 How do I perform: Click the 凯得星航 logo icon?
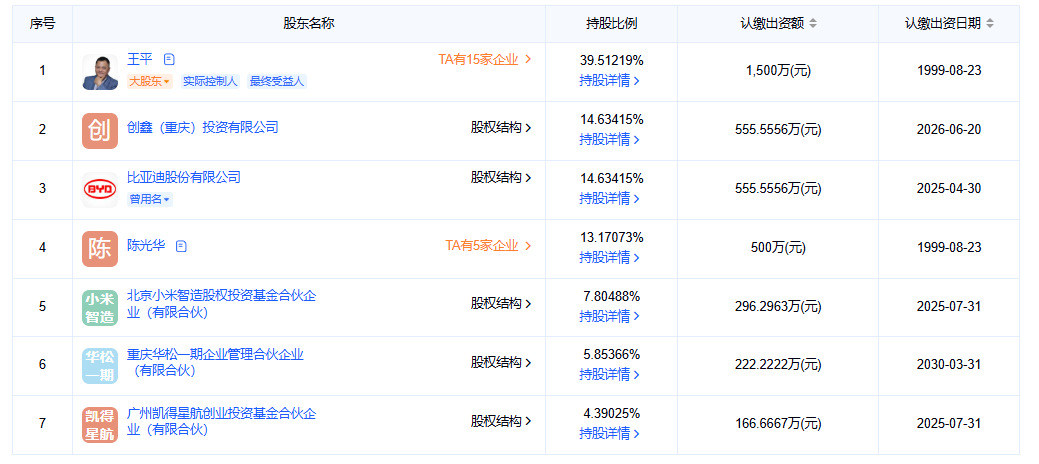coord(100,425)
